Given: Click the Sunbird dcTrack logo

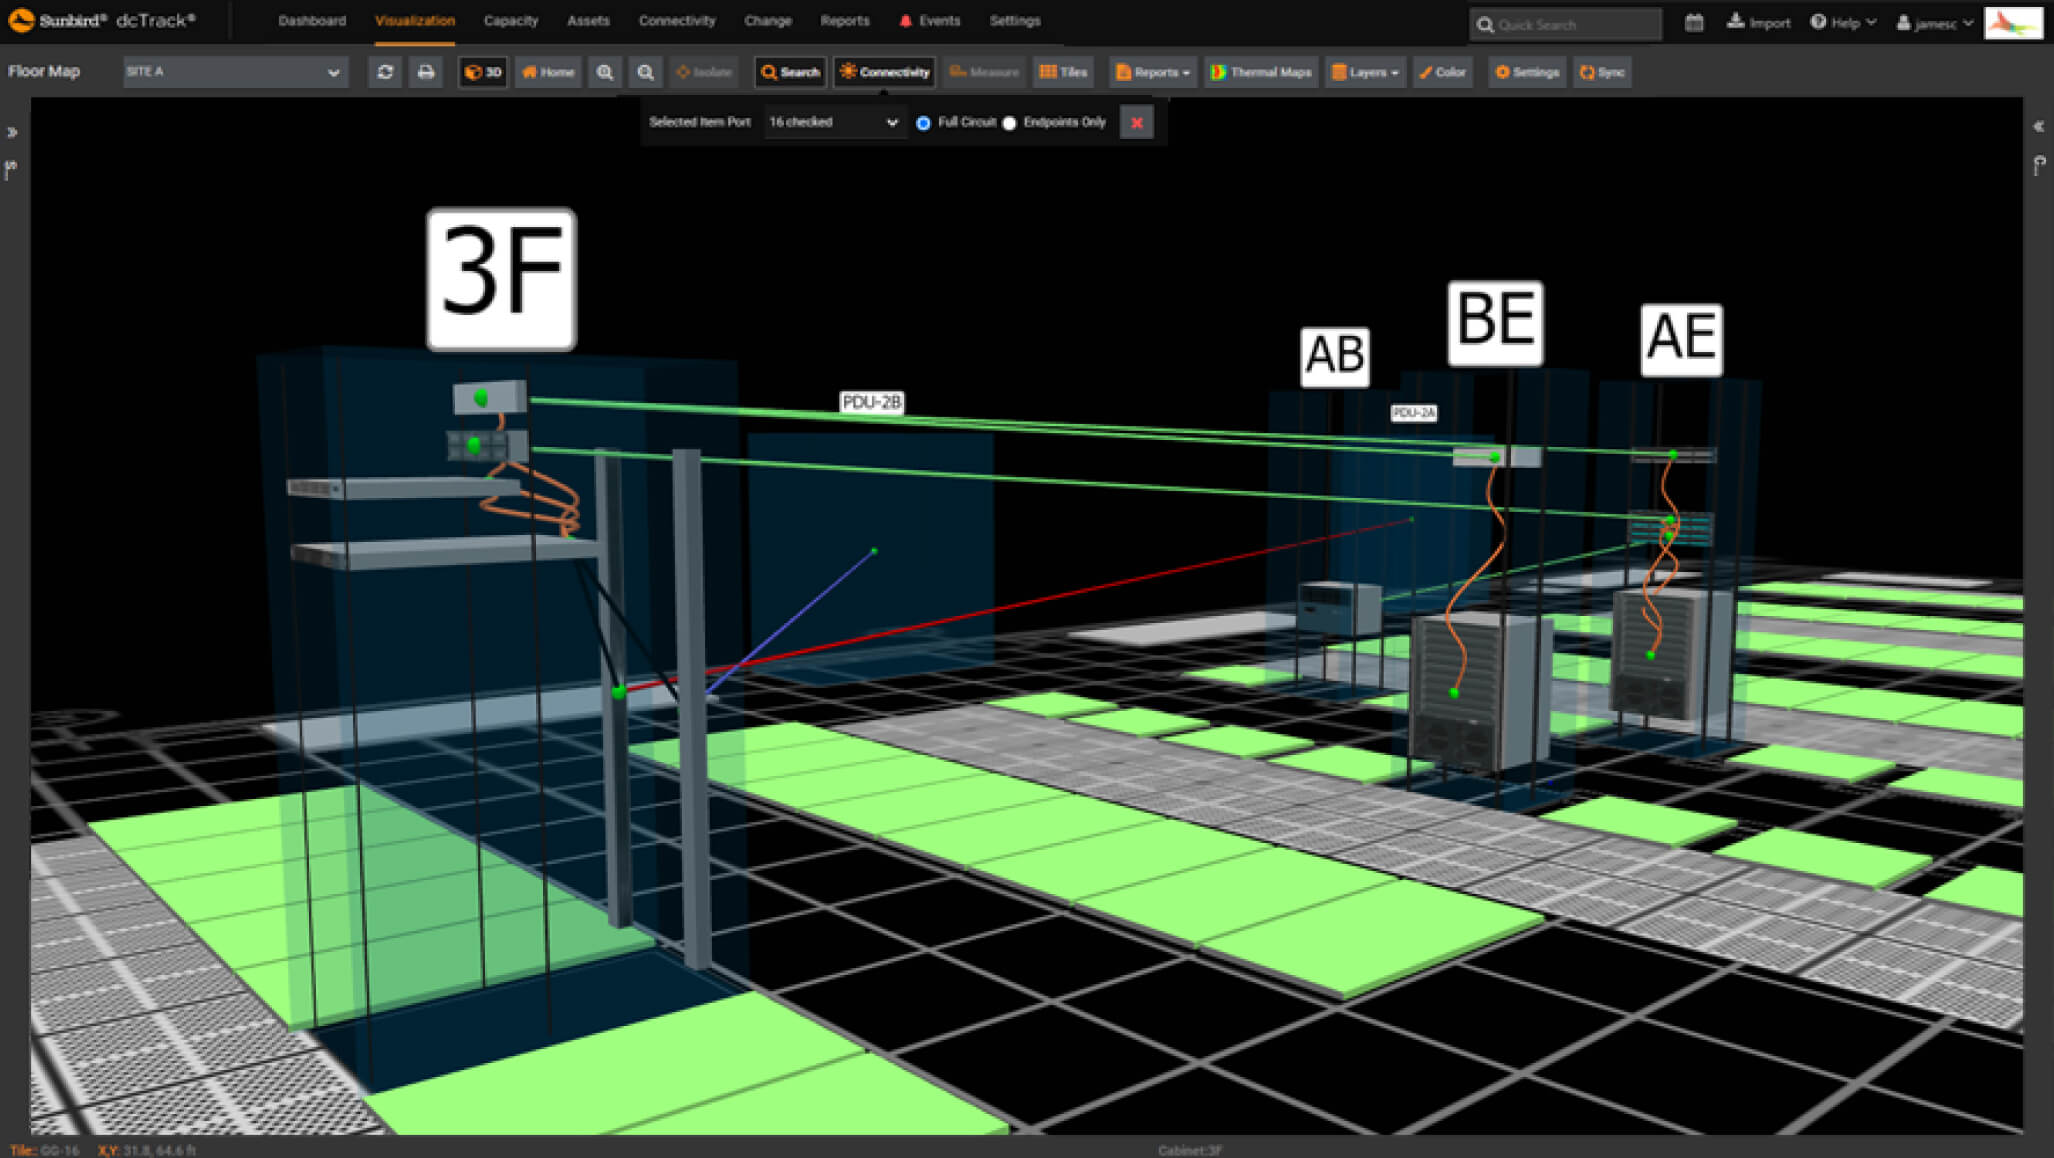Looking at the screenshot, I should coord(101,20).
